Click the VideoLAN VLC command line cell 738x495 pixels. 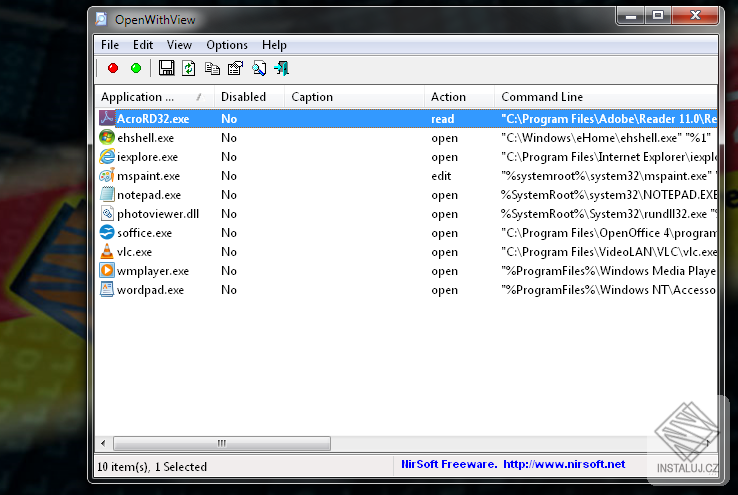pos(609,252)
